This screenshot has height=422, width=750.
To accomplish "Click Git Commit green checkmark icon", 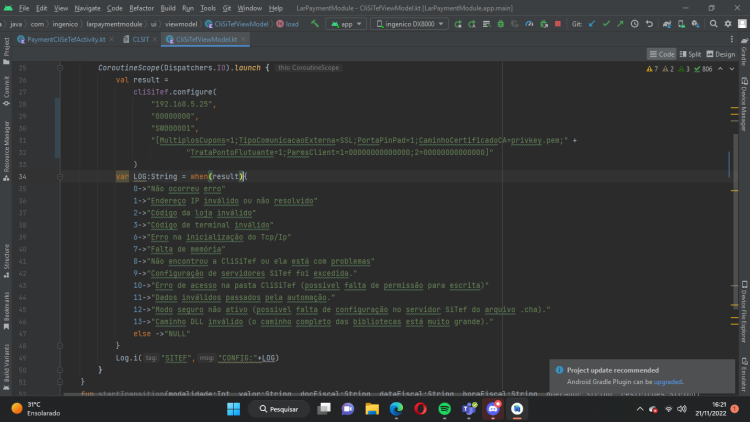I will (606, 24).
